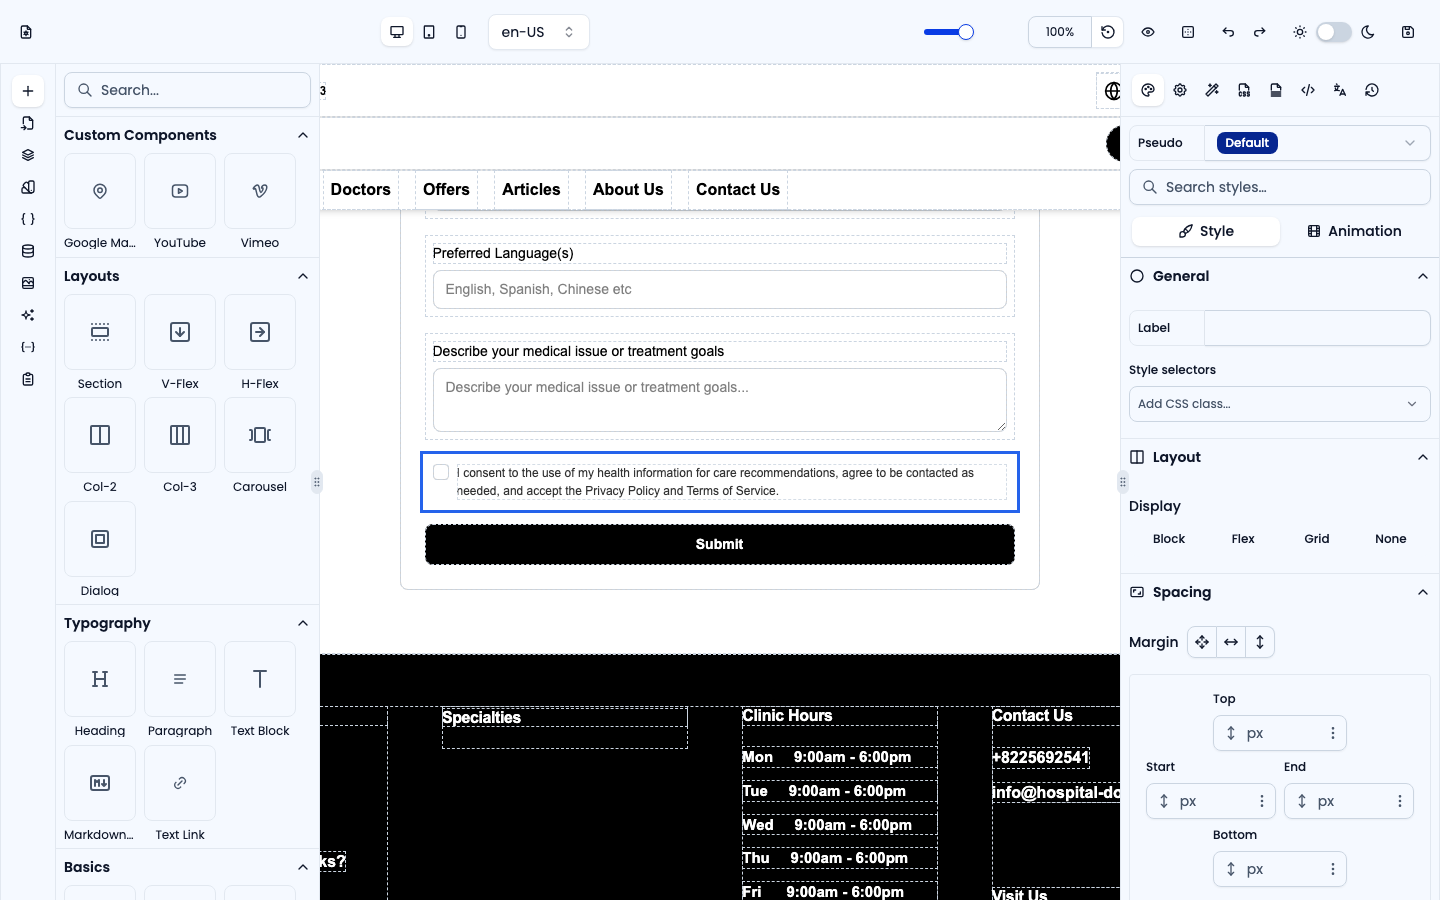The height and width of the screenshot is (900, 1440).
Task: Open the AI sparkles panel in left sidebar
Action: pos(28,315)
